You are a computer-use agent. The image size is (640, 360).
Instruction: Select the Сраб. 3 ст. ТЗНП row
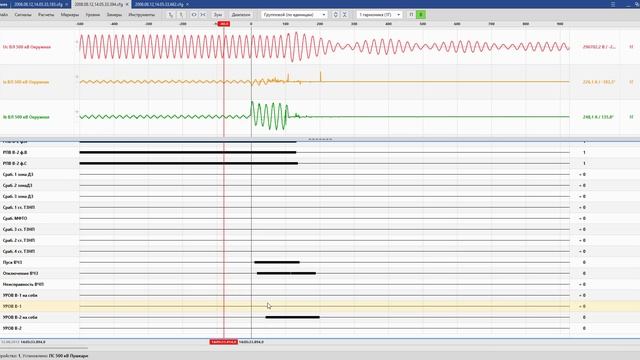[320, 229]
